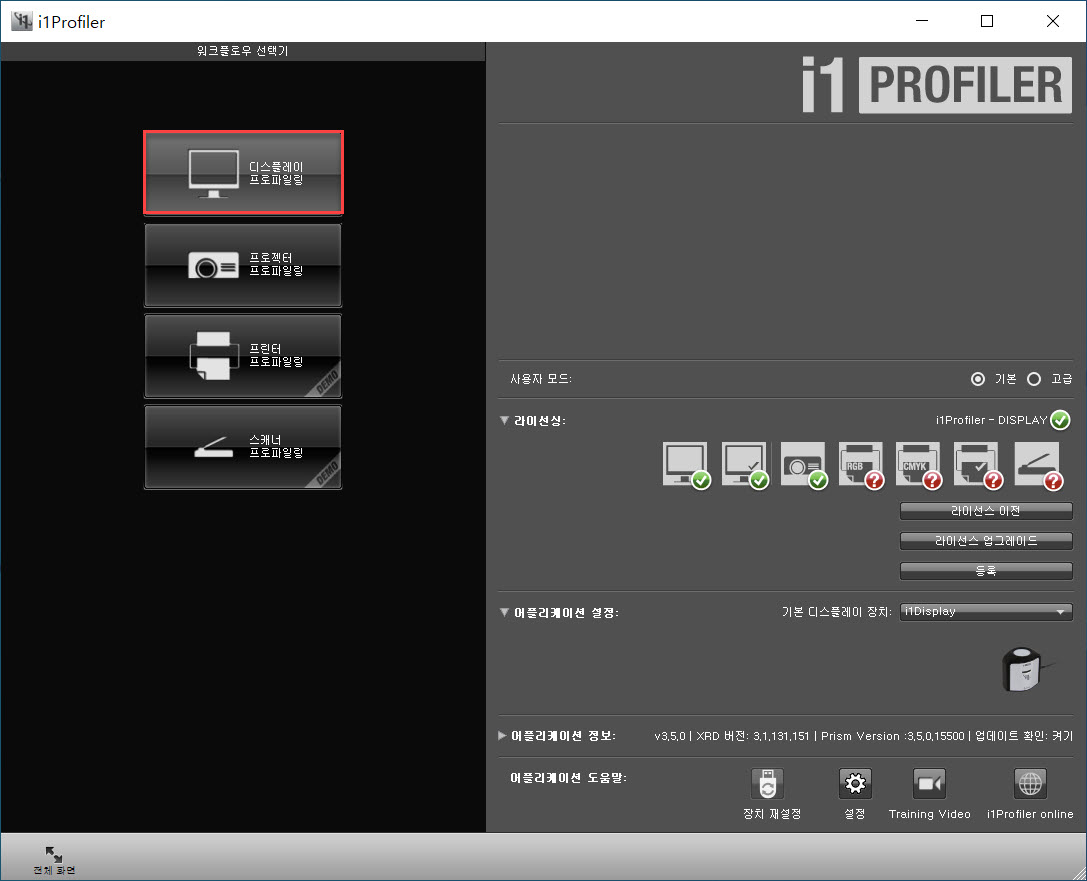This screenshot has height=881, width=1087.
Task: Click the 업데이트 확인: 켜기 text
Action: coord(1024,736)
